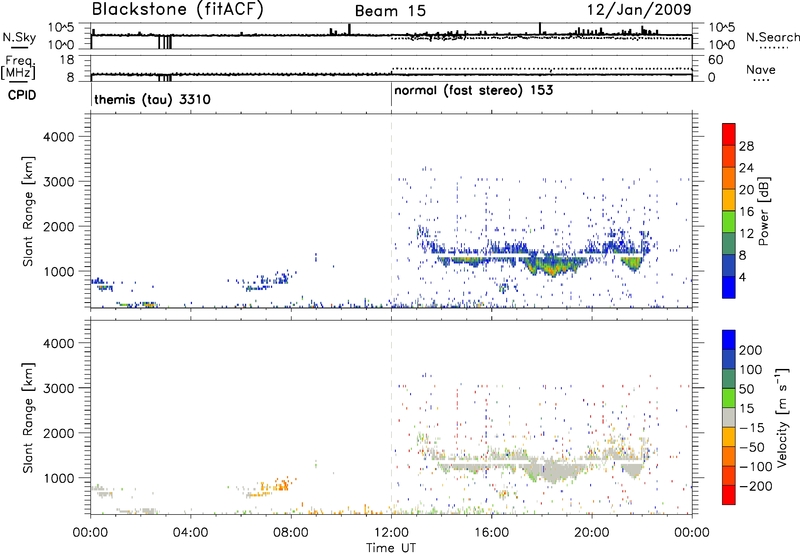This screenshot has width=800, height=554.
Task: Click the -50 label on velocity colorbar
Action: (x=752, y=447)
